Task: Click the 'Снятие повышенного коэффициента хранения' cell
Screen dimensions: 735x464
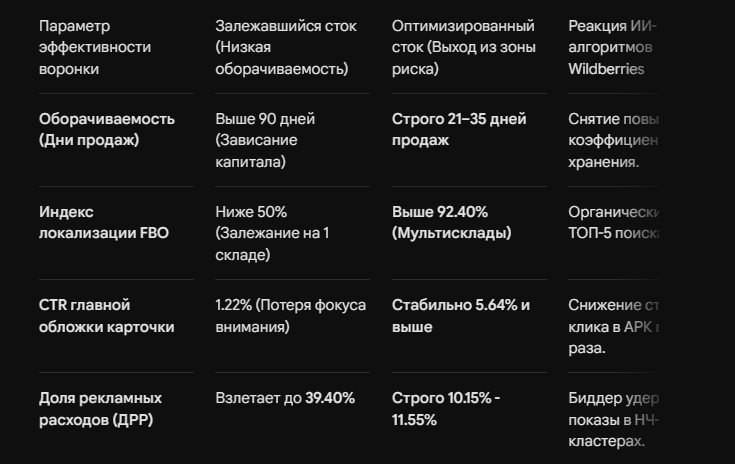Action: pos(613,140)
